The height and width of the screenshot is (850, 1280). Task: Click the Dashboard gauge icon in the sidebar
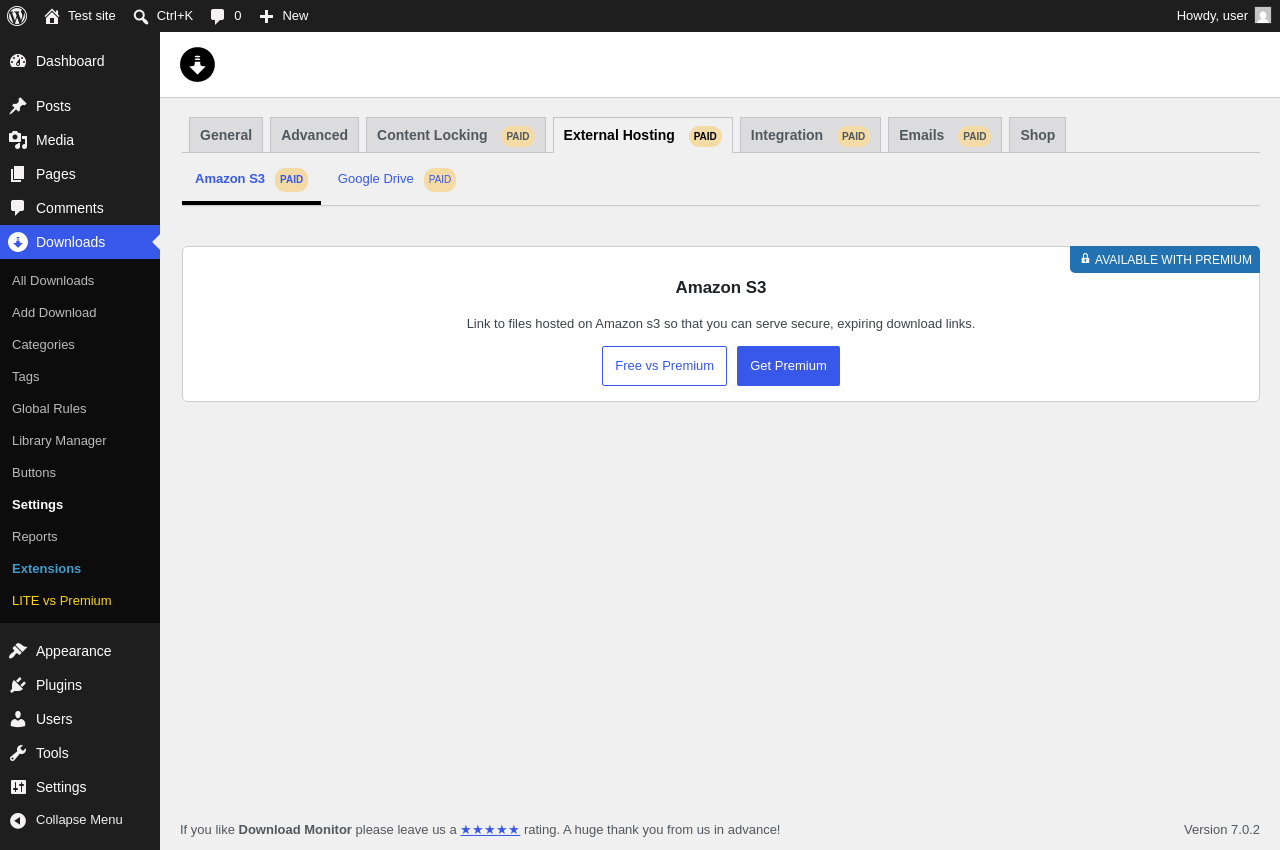18,61
